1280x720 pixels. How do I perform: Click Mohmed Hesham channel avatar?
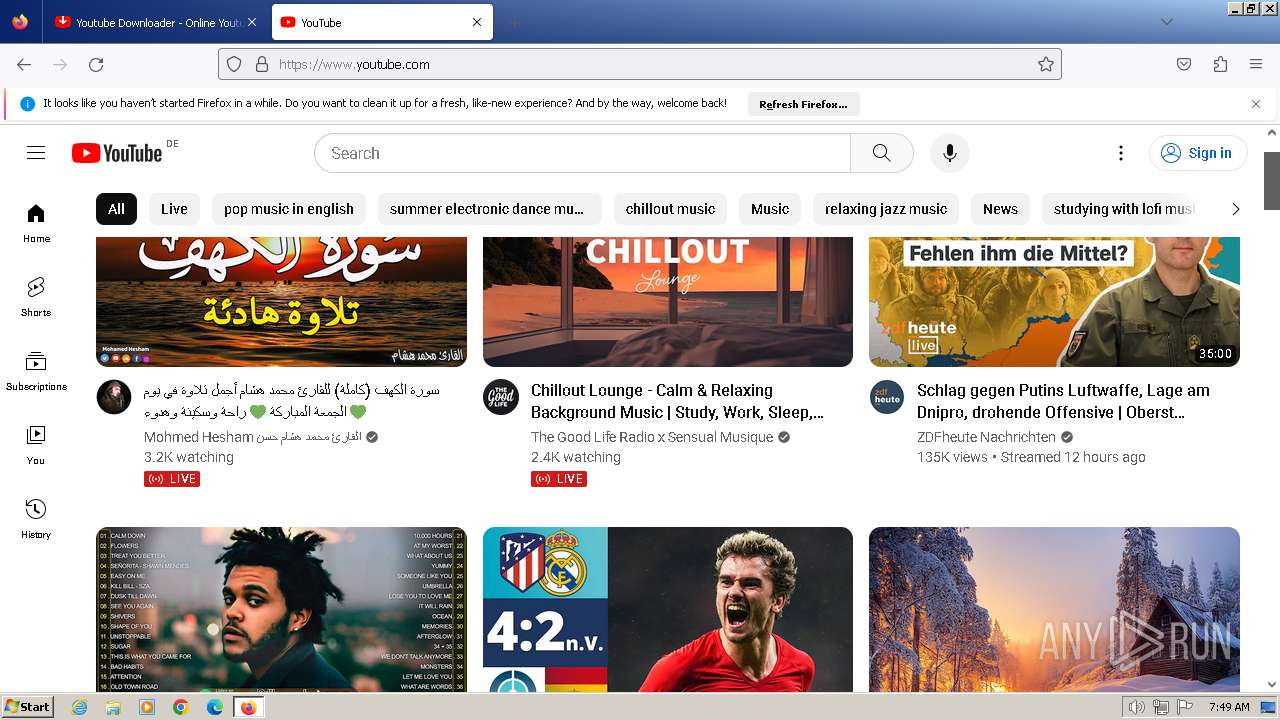[114, 397]
